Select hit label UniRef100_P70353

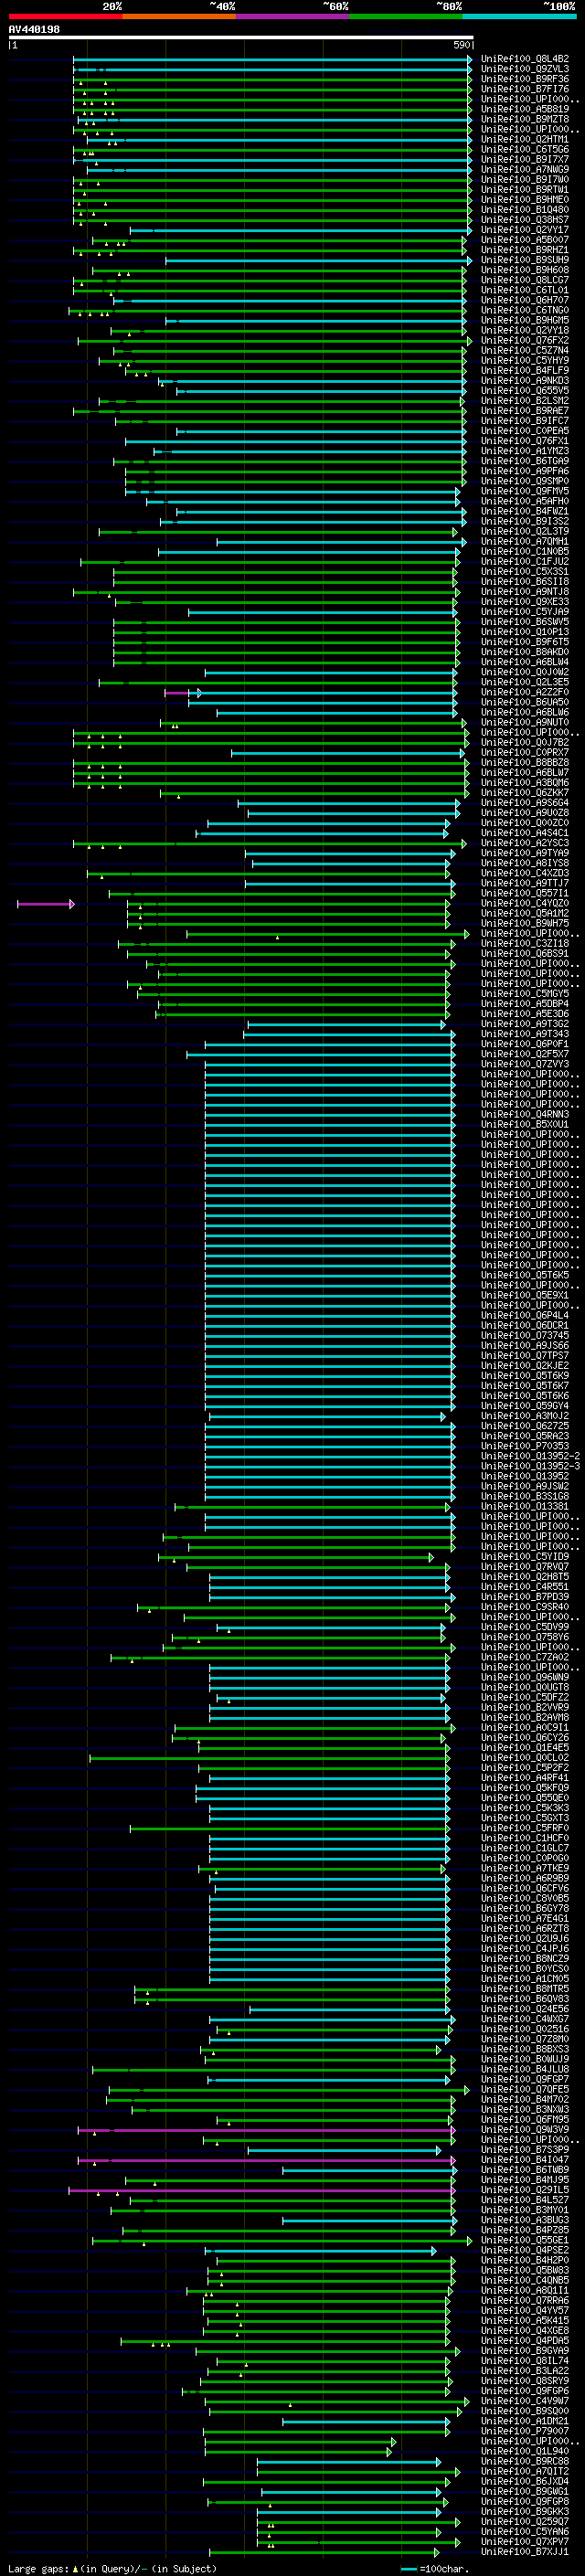(x=525, y=1446)
